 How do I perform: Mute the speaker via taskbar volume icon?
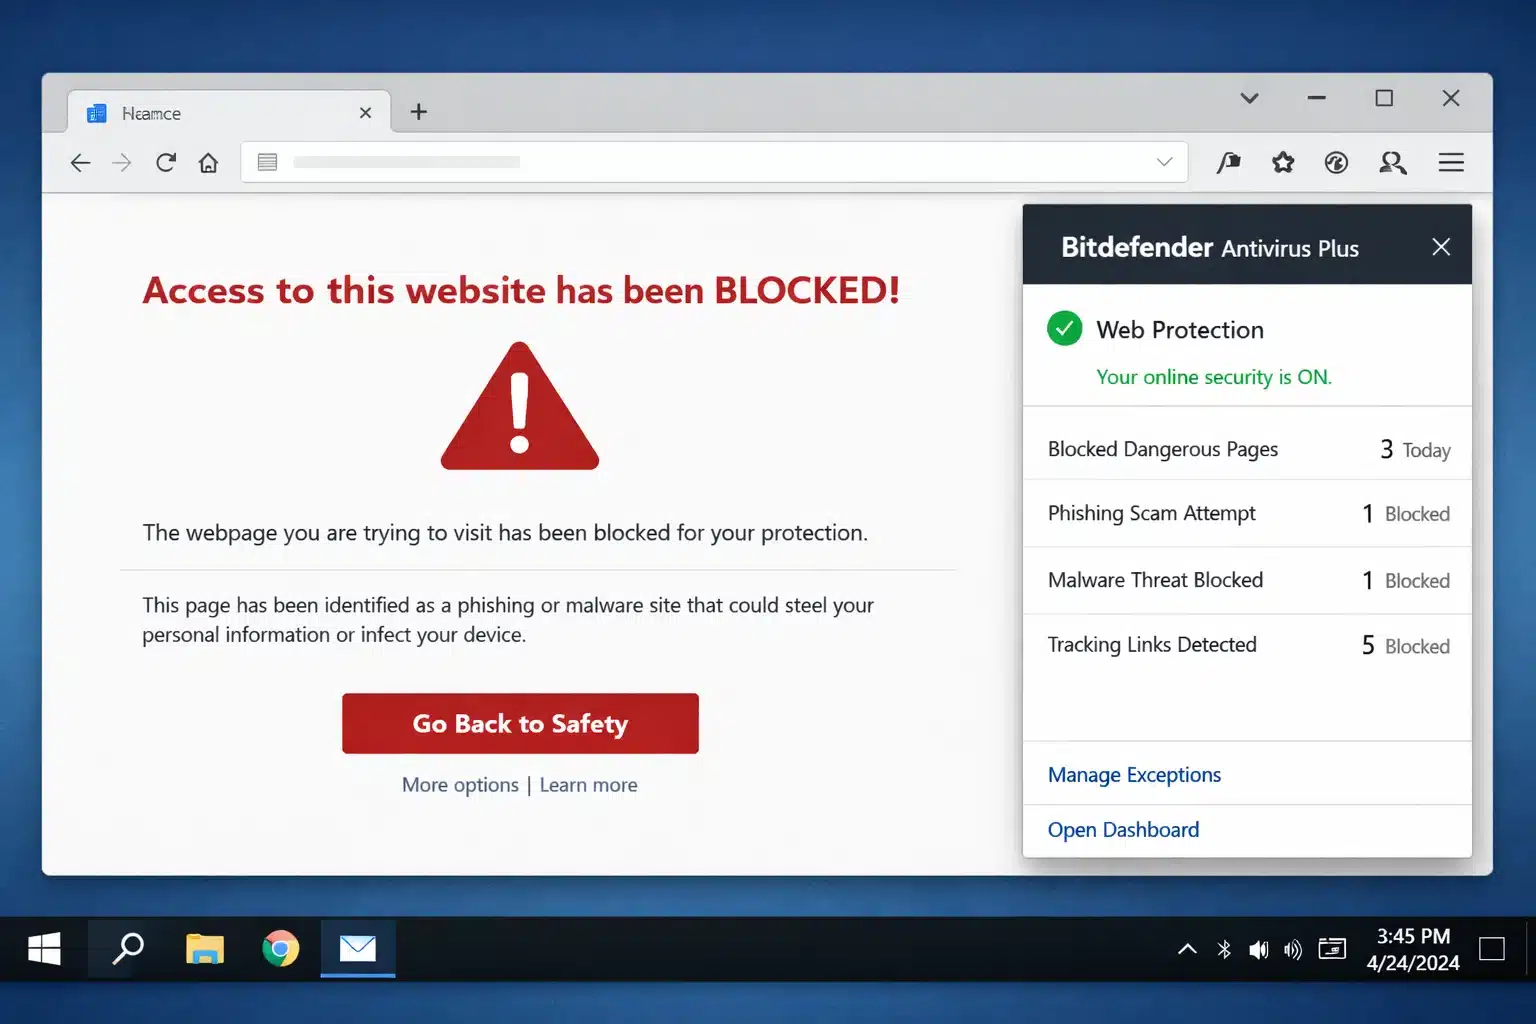pyautogui.click(x=1259, y=949)
